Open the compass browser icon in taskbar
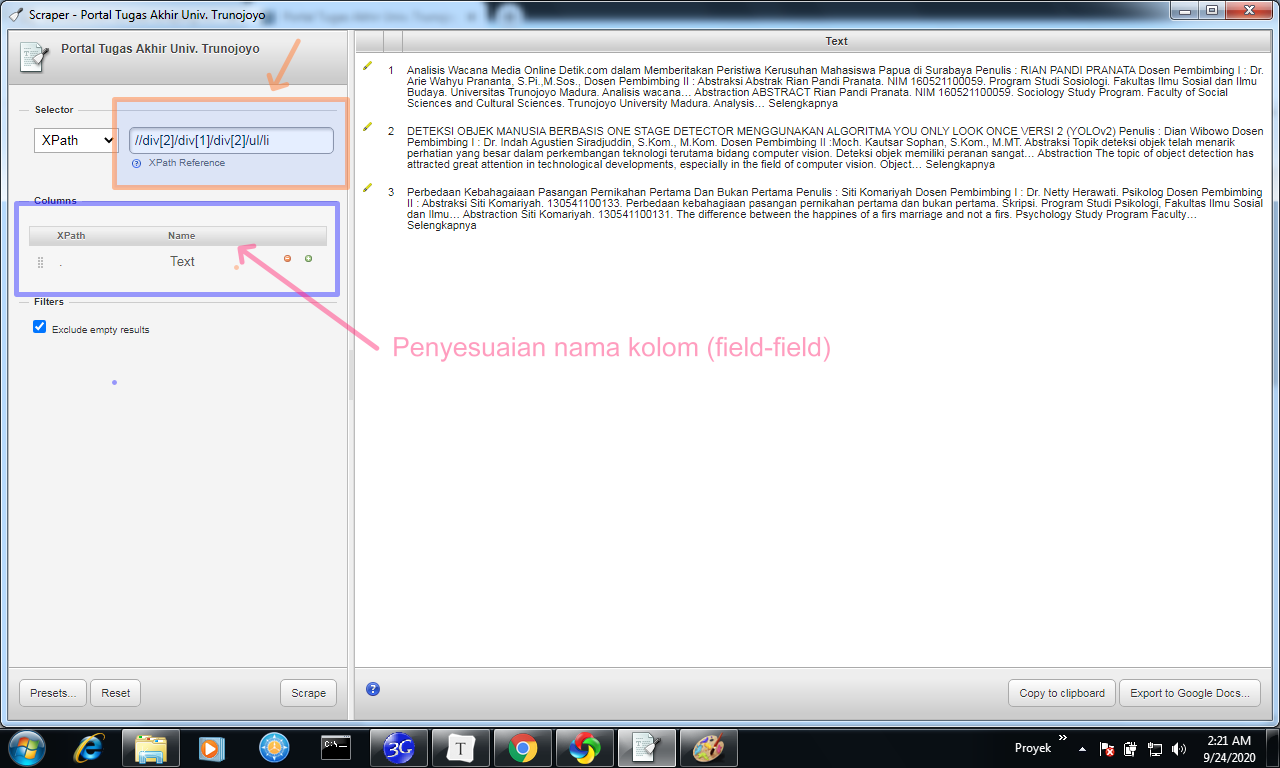 [273, 748]
